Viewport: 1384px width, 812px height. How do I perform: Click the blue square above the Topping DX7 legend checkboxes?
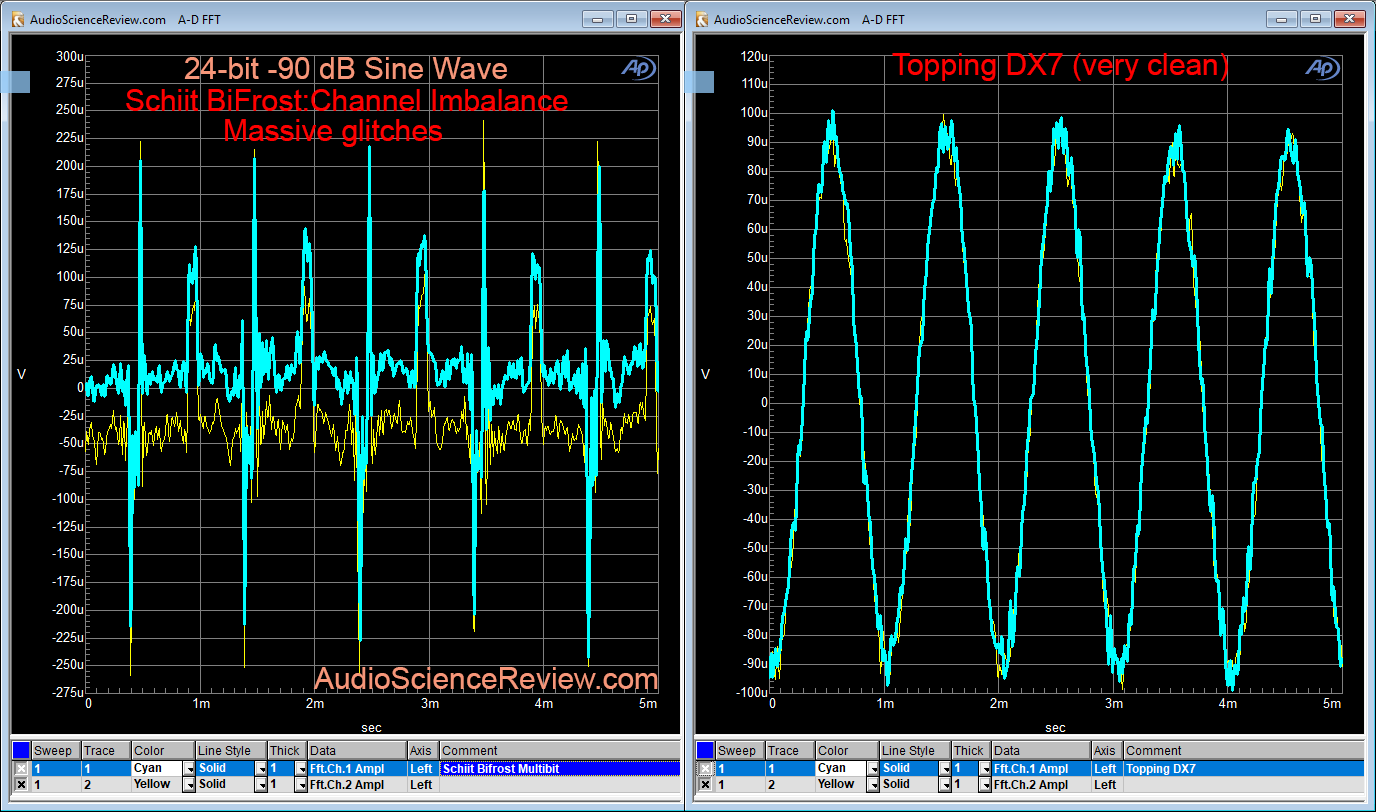(704, 750)
